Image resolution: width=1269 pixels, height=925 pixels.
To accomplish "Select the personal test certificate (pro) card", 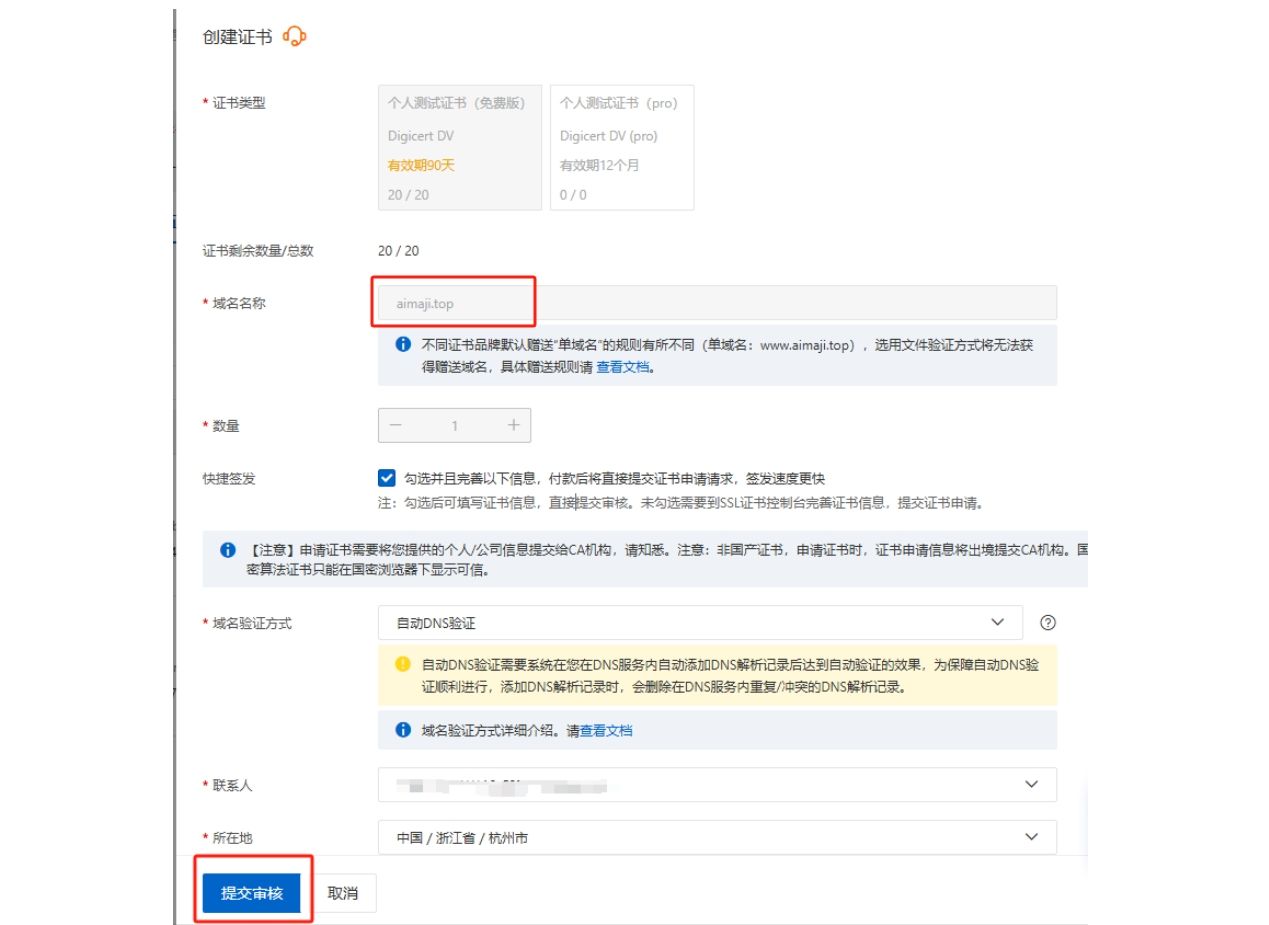I will tap(622, 147).
